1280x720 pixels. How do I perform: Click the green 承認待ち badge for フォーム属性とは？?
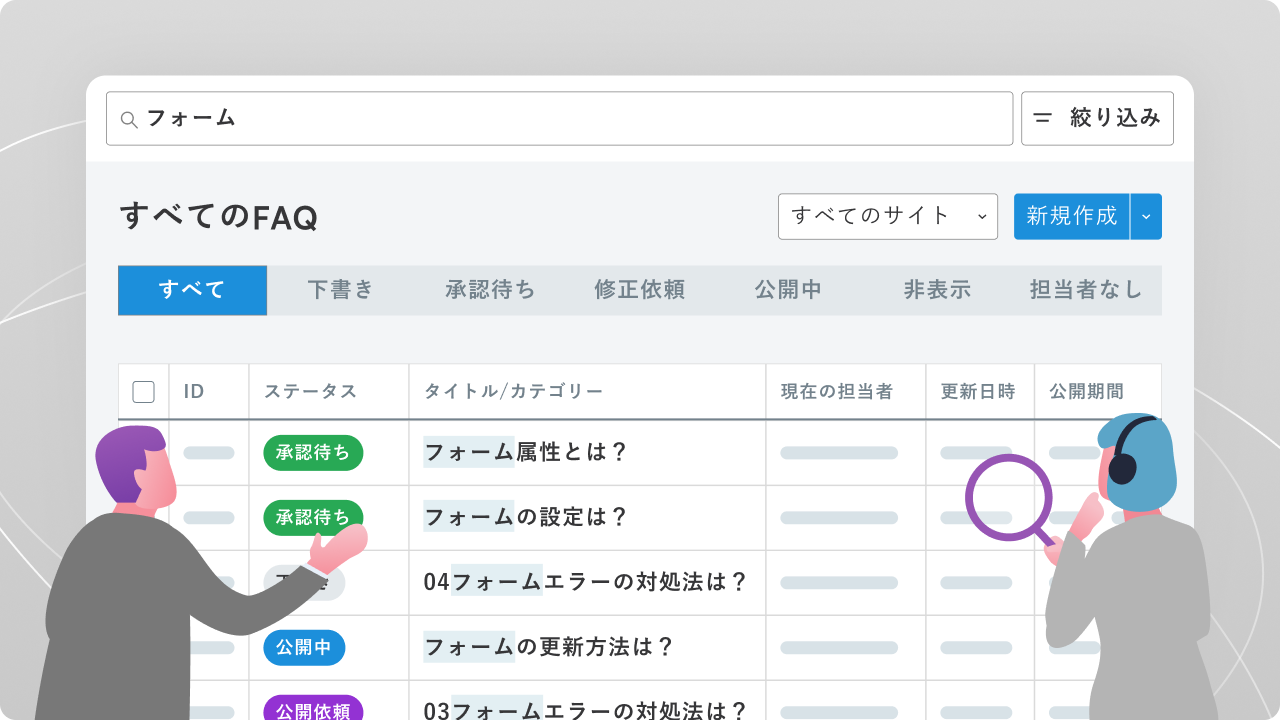[313, 453]
